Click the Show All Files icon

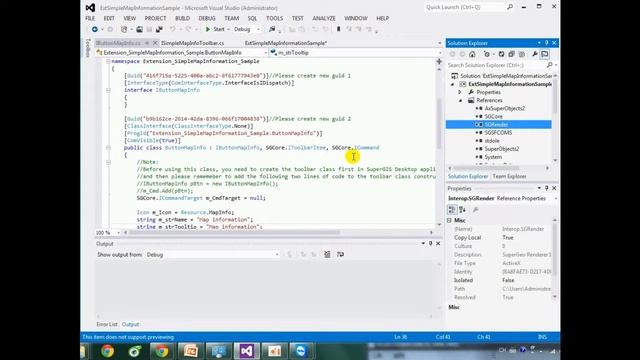click(522, 54)
